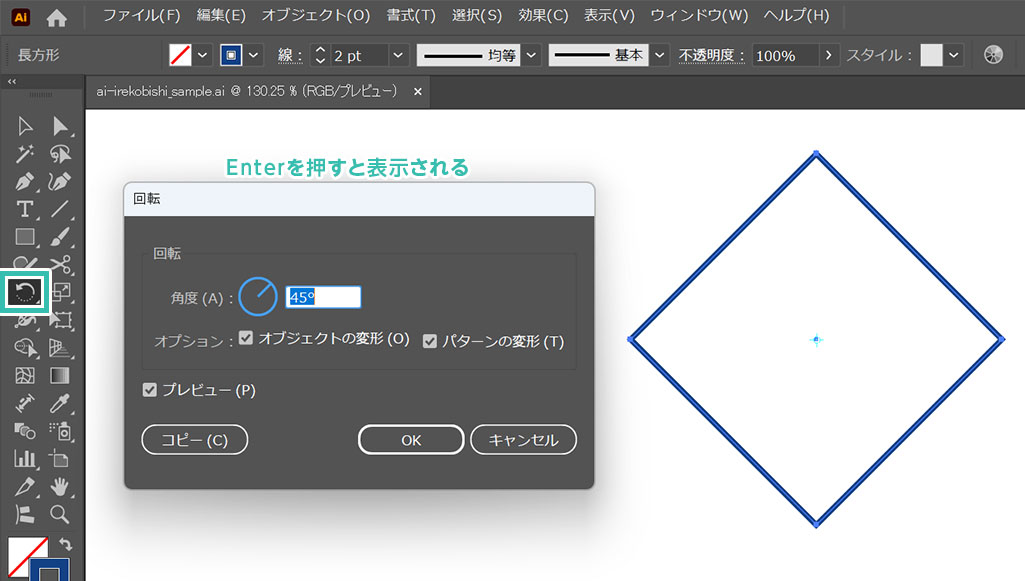Click the fill color swatch in control bar
This screenshot has width=1025, height=581.
[179, 56]
